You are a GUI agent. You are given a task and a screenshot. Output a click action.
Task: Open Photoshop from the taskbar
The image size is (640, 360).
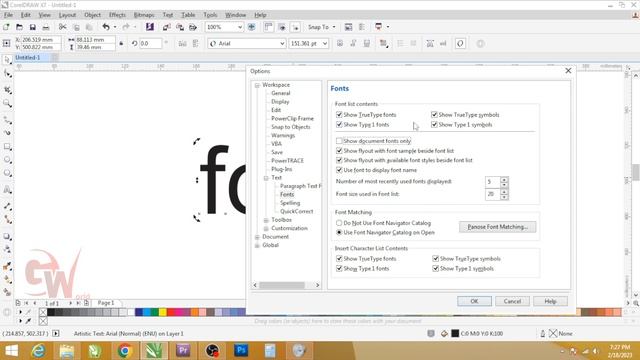241,351
